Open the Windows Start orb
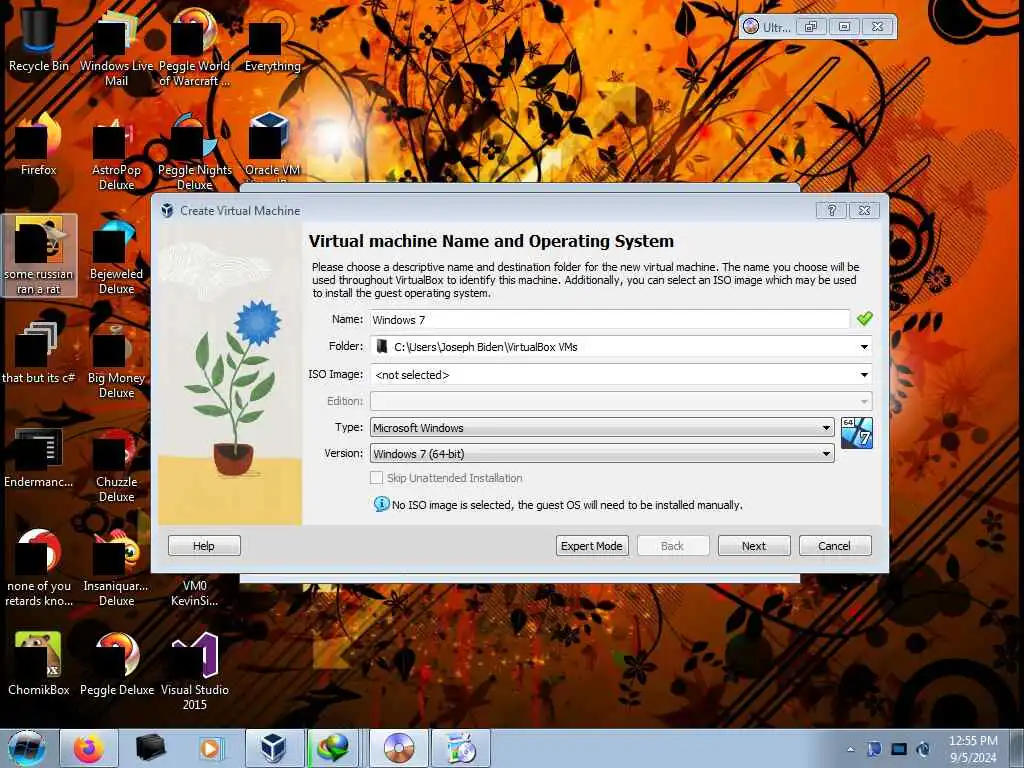The width and height of the screenshot is (1024, 768). pos(27,748)
